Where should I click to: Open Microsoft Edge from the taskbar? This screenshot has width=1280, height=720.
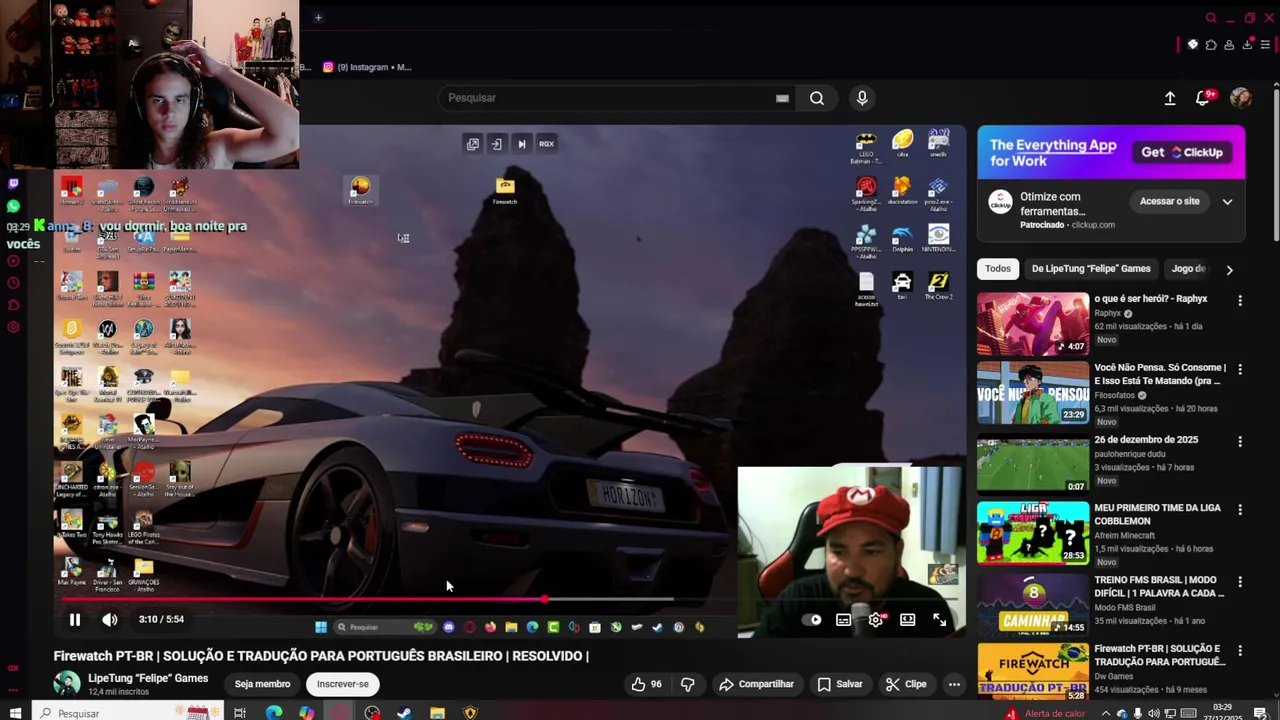click(274, 713)
